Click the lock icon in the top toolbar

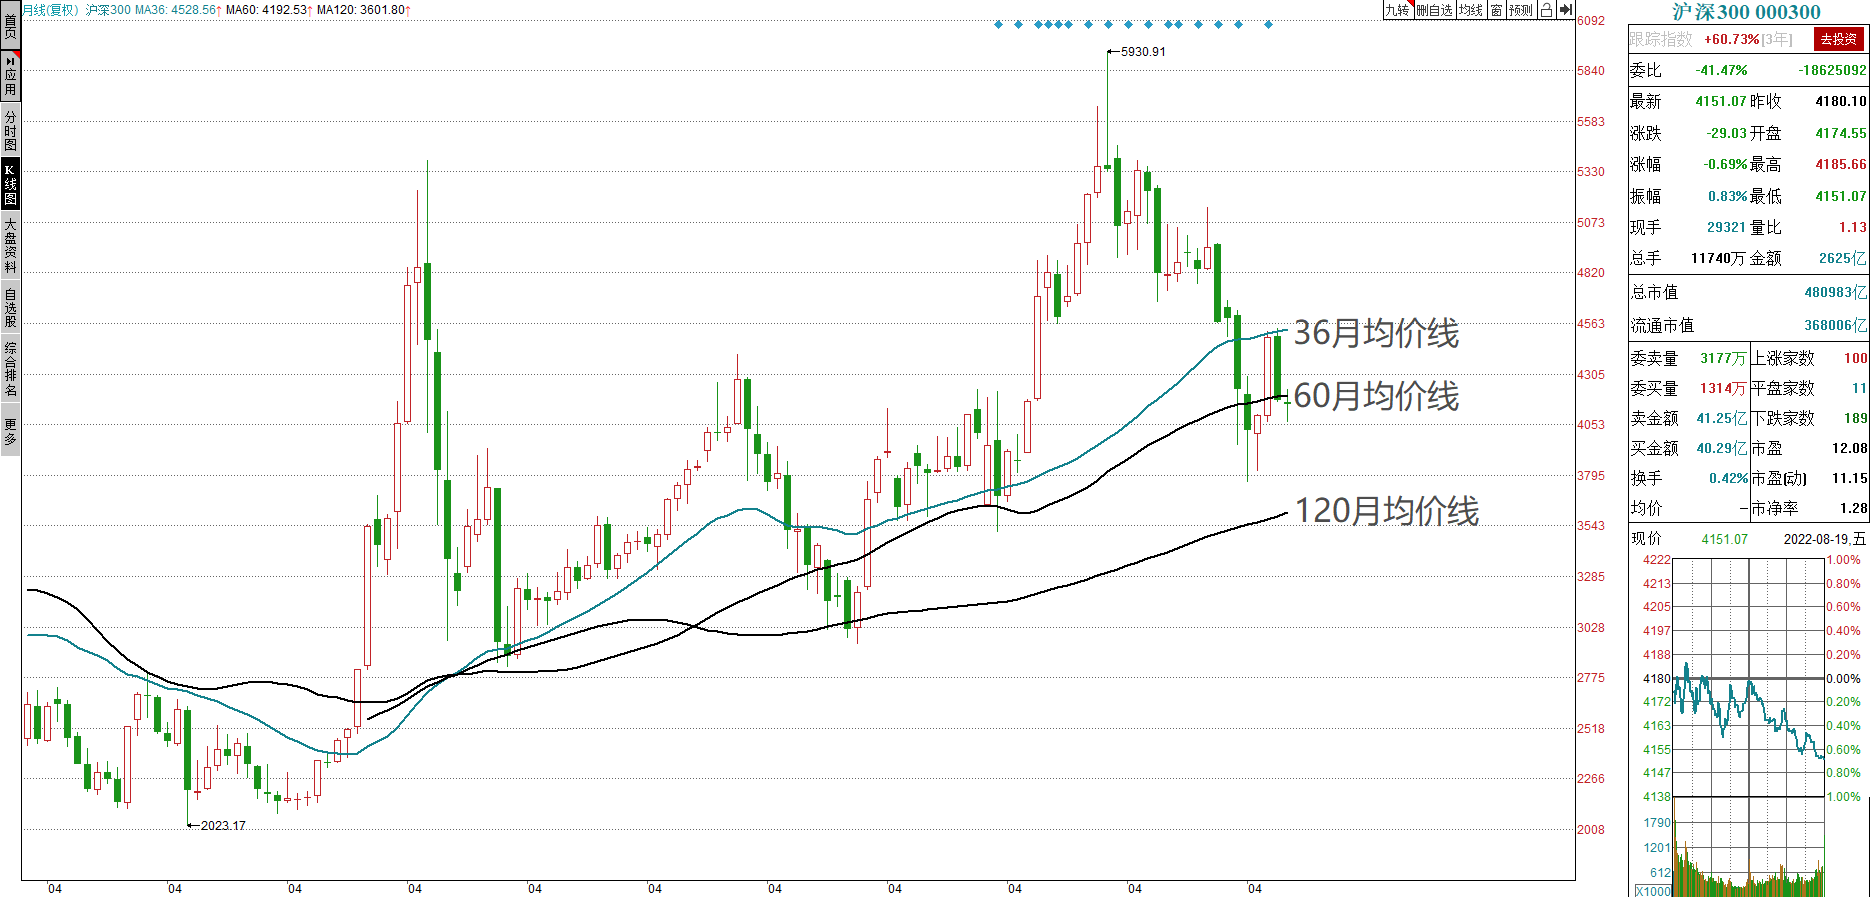[1546, 10]
